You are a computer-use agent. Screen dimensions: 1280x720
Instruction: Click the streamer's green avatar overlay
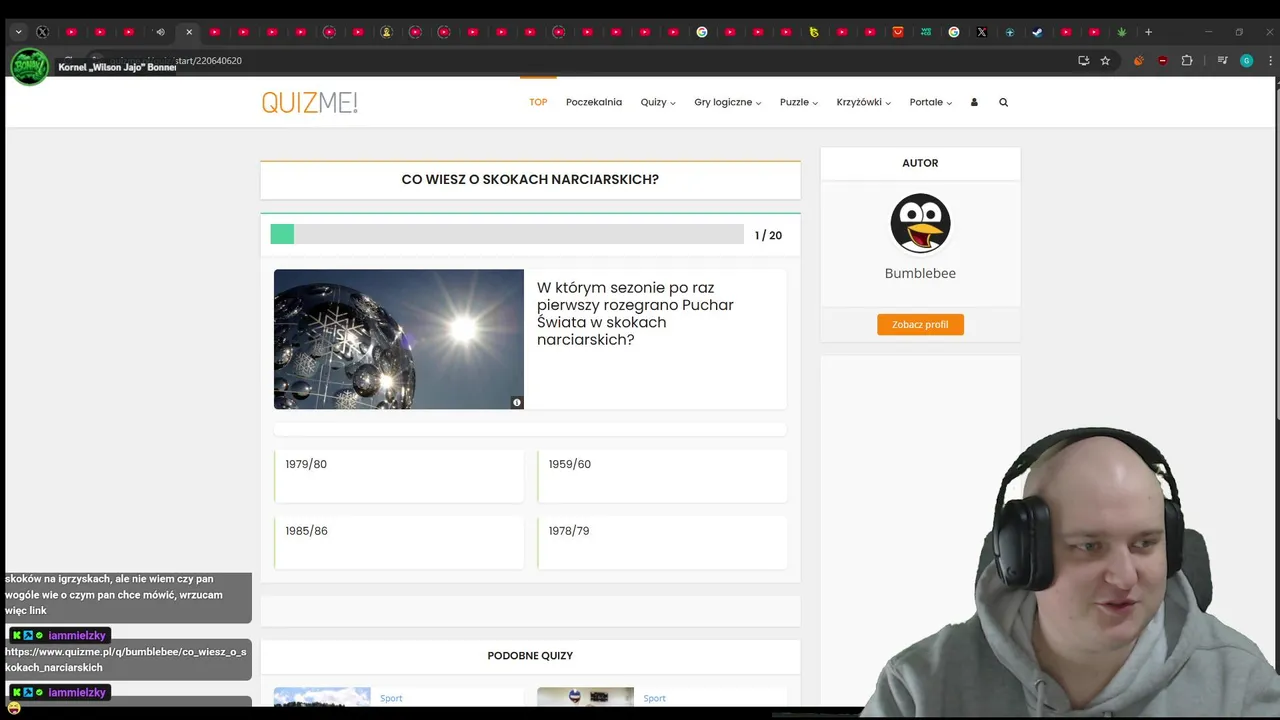[29, 66]
